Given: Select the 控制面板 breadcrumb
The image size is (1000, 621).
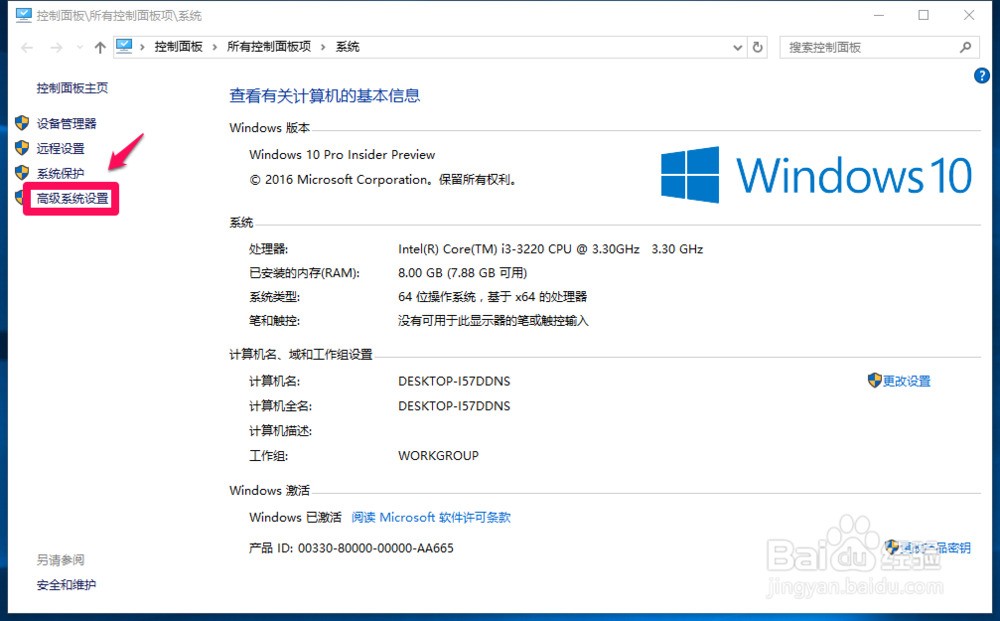Looking at the screenshot, I should pyautogui.click(x=179, y=47).
